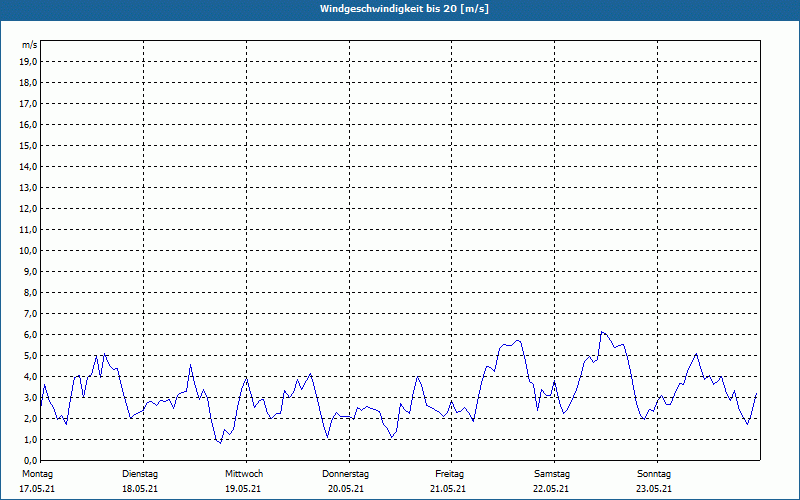The height and width of the screenshot is (500, 800).
Task: Click the 20.05.21 date label
Action: (346, 489)
